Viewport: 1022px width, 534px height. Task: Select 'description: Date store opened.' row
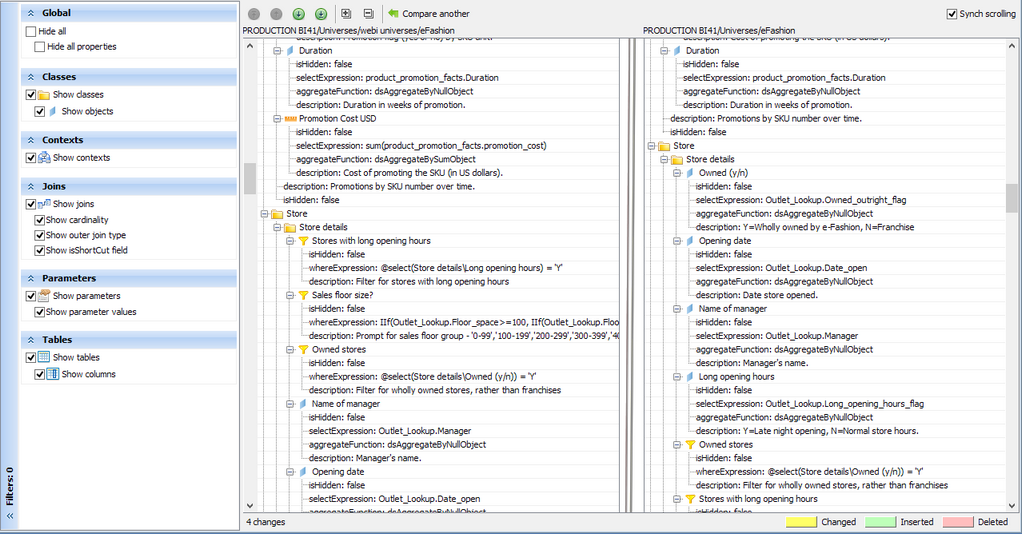[x=756, y=295]
